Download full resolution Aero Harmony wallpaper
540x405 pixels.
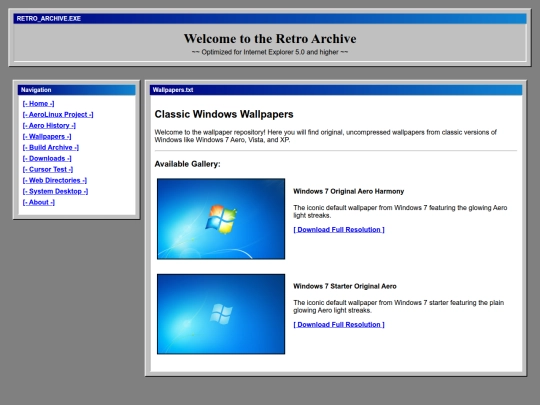339,230
